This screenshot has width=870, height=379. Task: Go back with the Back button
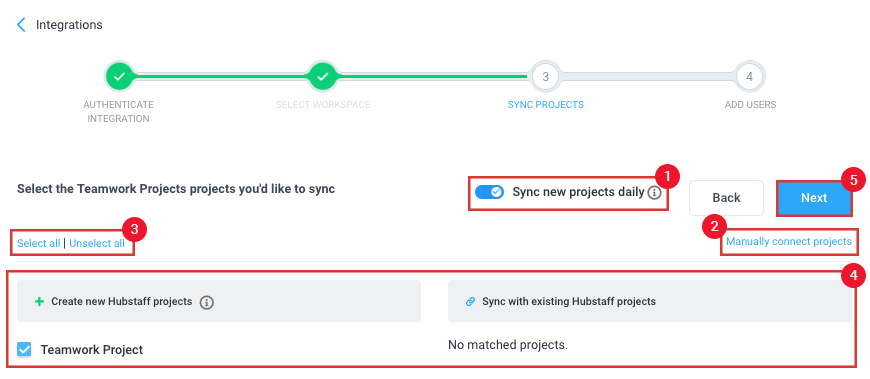coord(726,198)
